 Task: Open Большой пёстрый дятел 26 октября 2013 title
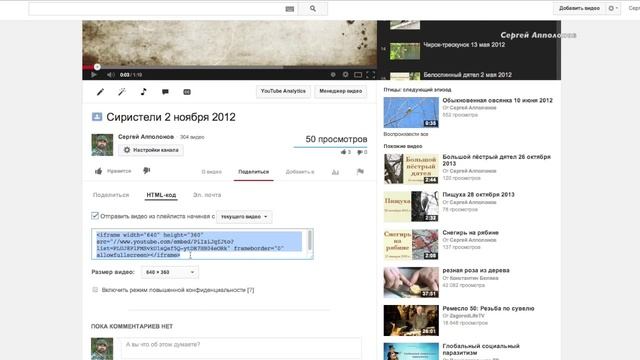click(x=496, y=160)
